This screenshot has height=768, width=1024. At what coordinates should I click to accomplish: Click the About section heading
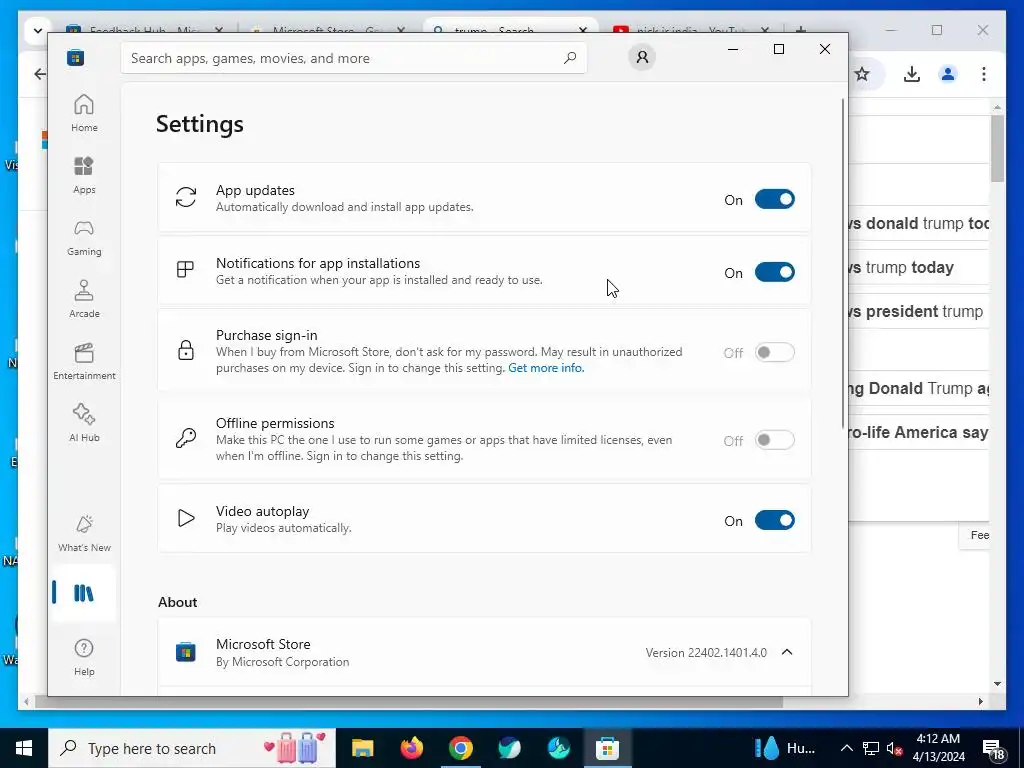[x=178, y=602]
